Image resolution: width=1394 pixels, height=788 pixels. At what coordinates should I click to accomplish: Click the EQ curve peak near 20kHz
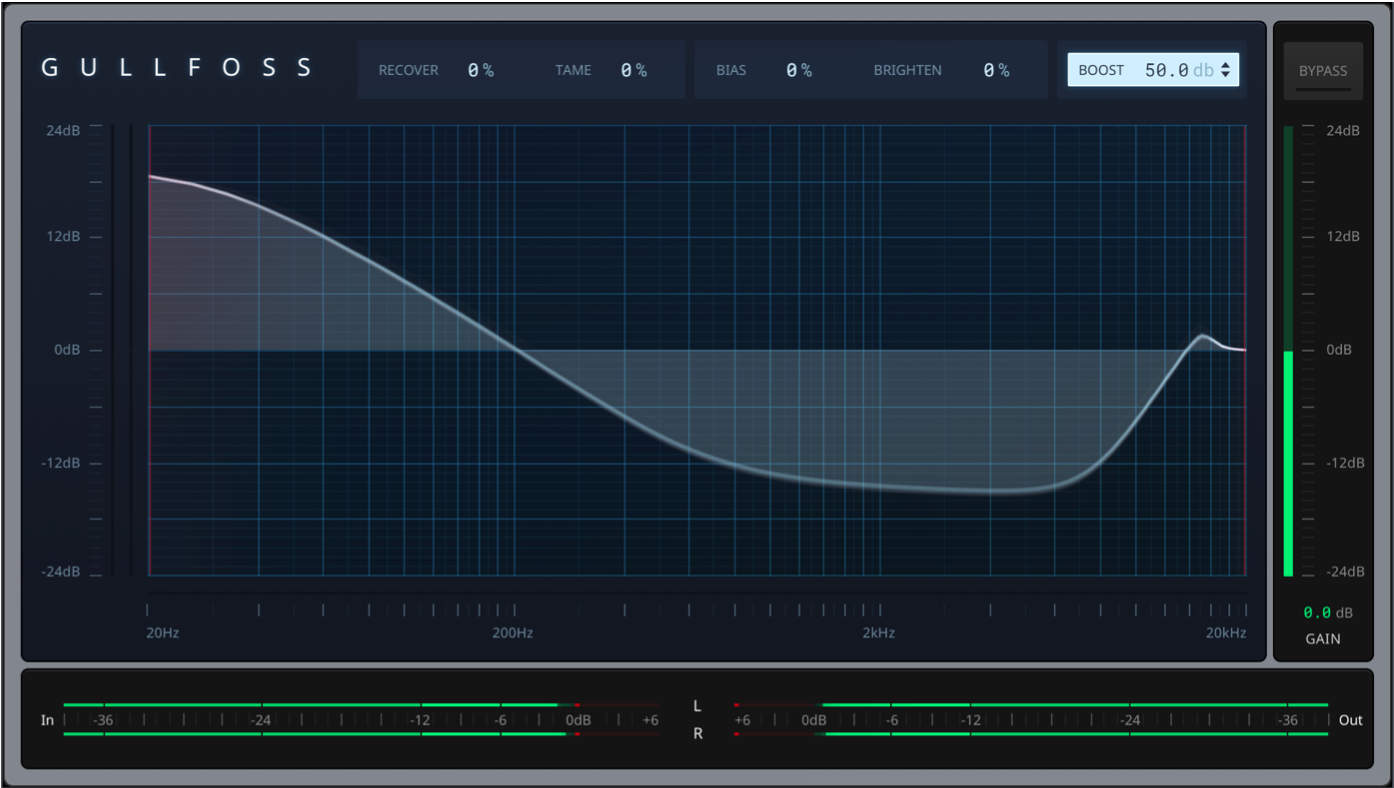pos(1202,336)
